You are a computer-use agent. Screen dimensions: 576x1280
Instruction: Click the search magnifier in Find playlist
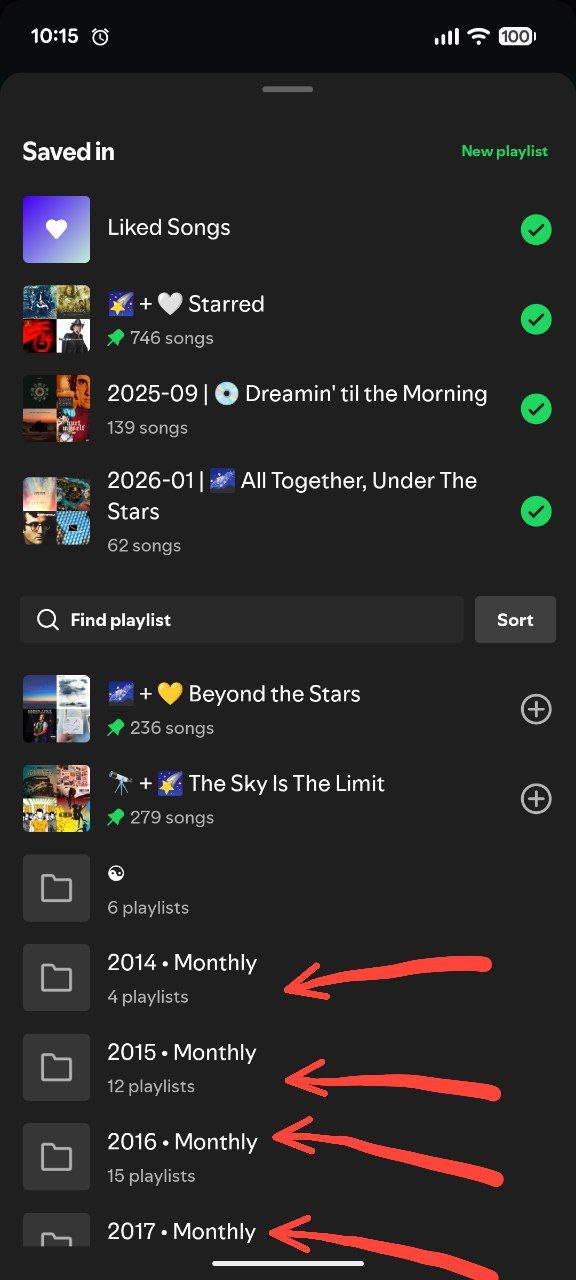pos(47,619)
